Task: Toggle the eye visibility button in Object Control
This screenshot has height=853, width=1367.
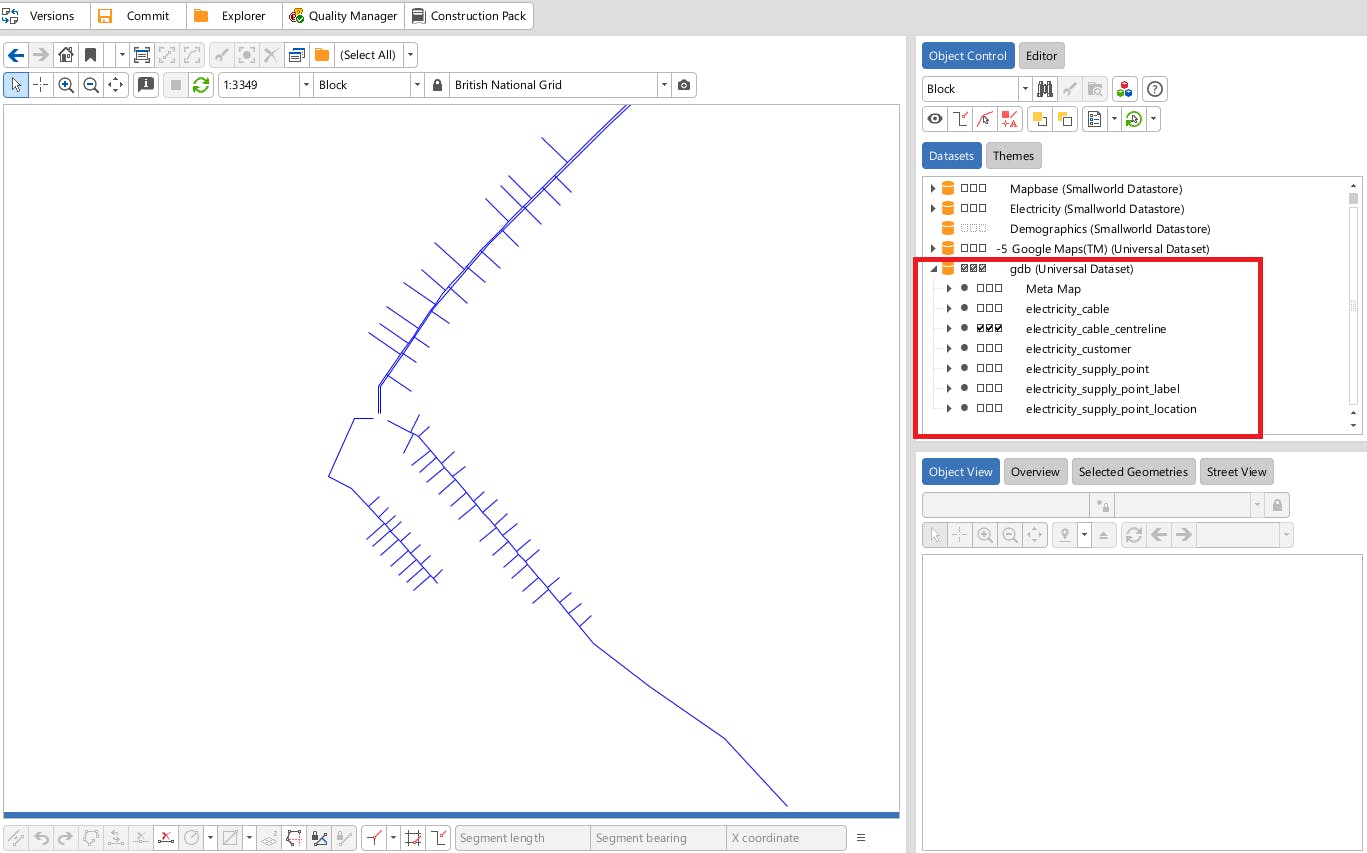Action: 935,119
